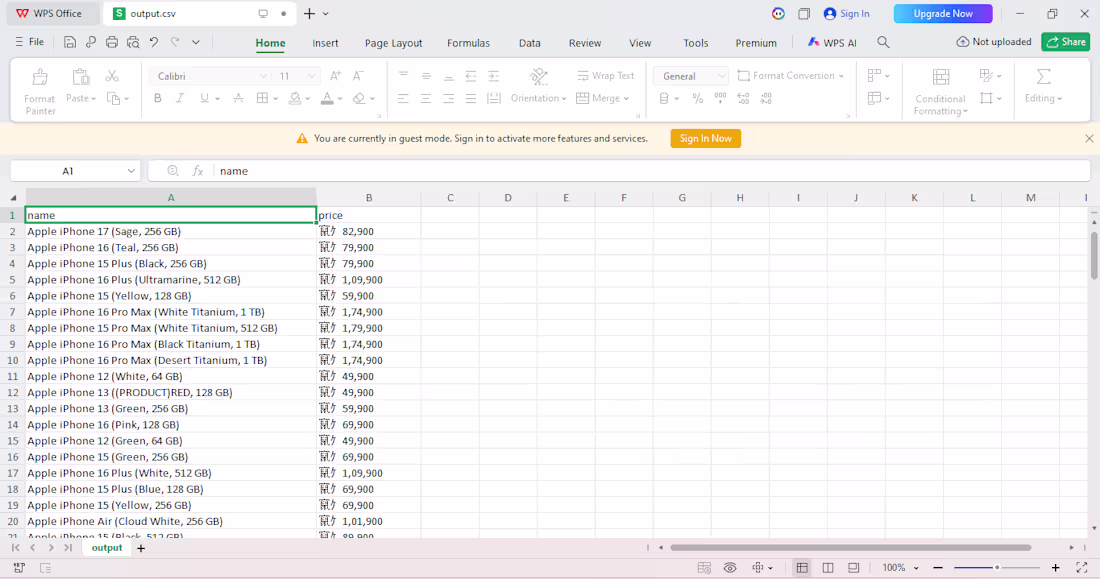Click the Percent style icon
Screen dimensions: 1100x579
point(697,99)
